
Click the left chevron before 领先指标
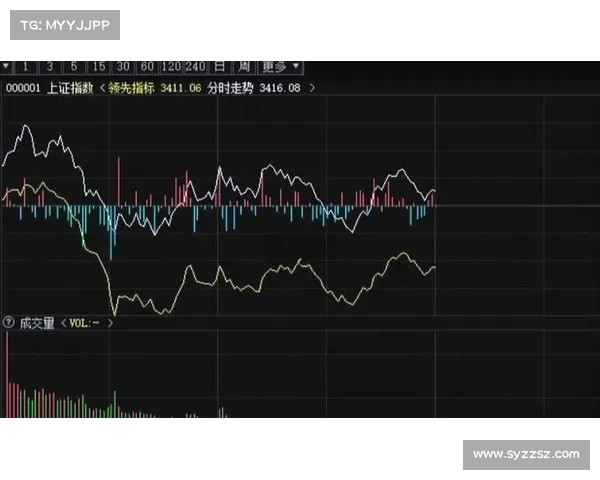102,88
